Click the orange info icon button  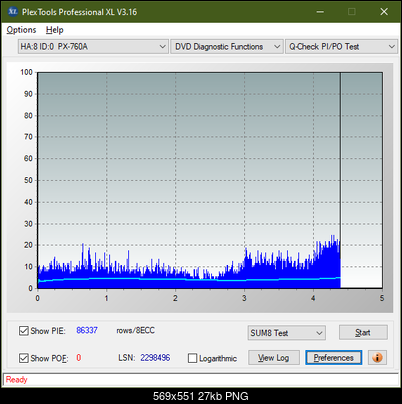(377, 358)
